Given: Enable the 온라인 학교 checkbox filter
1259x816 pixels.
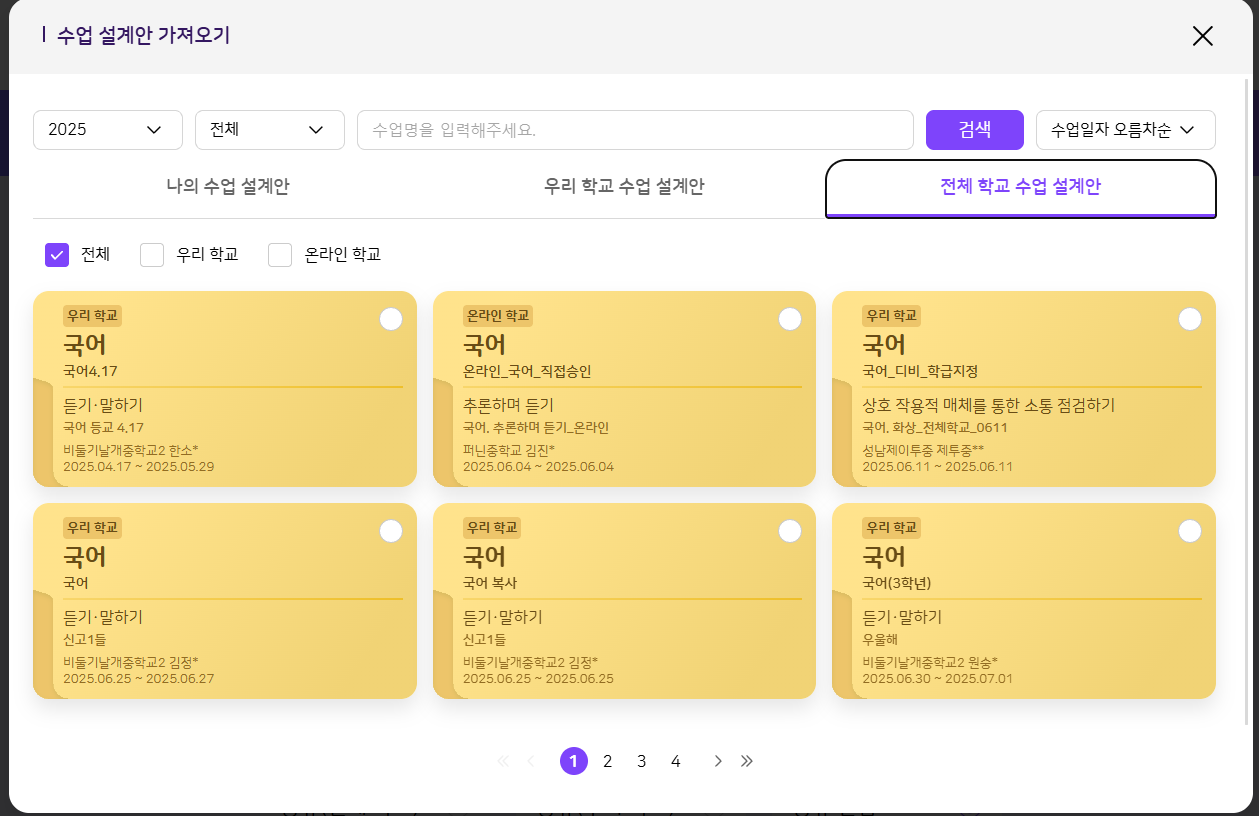Looking at the screenshot, I should (x=280, y=255).
